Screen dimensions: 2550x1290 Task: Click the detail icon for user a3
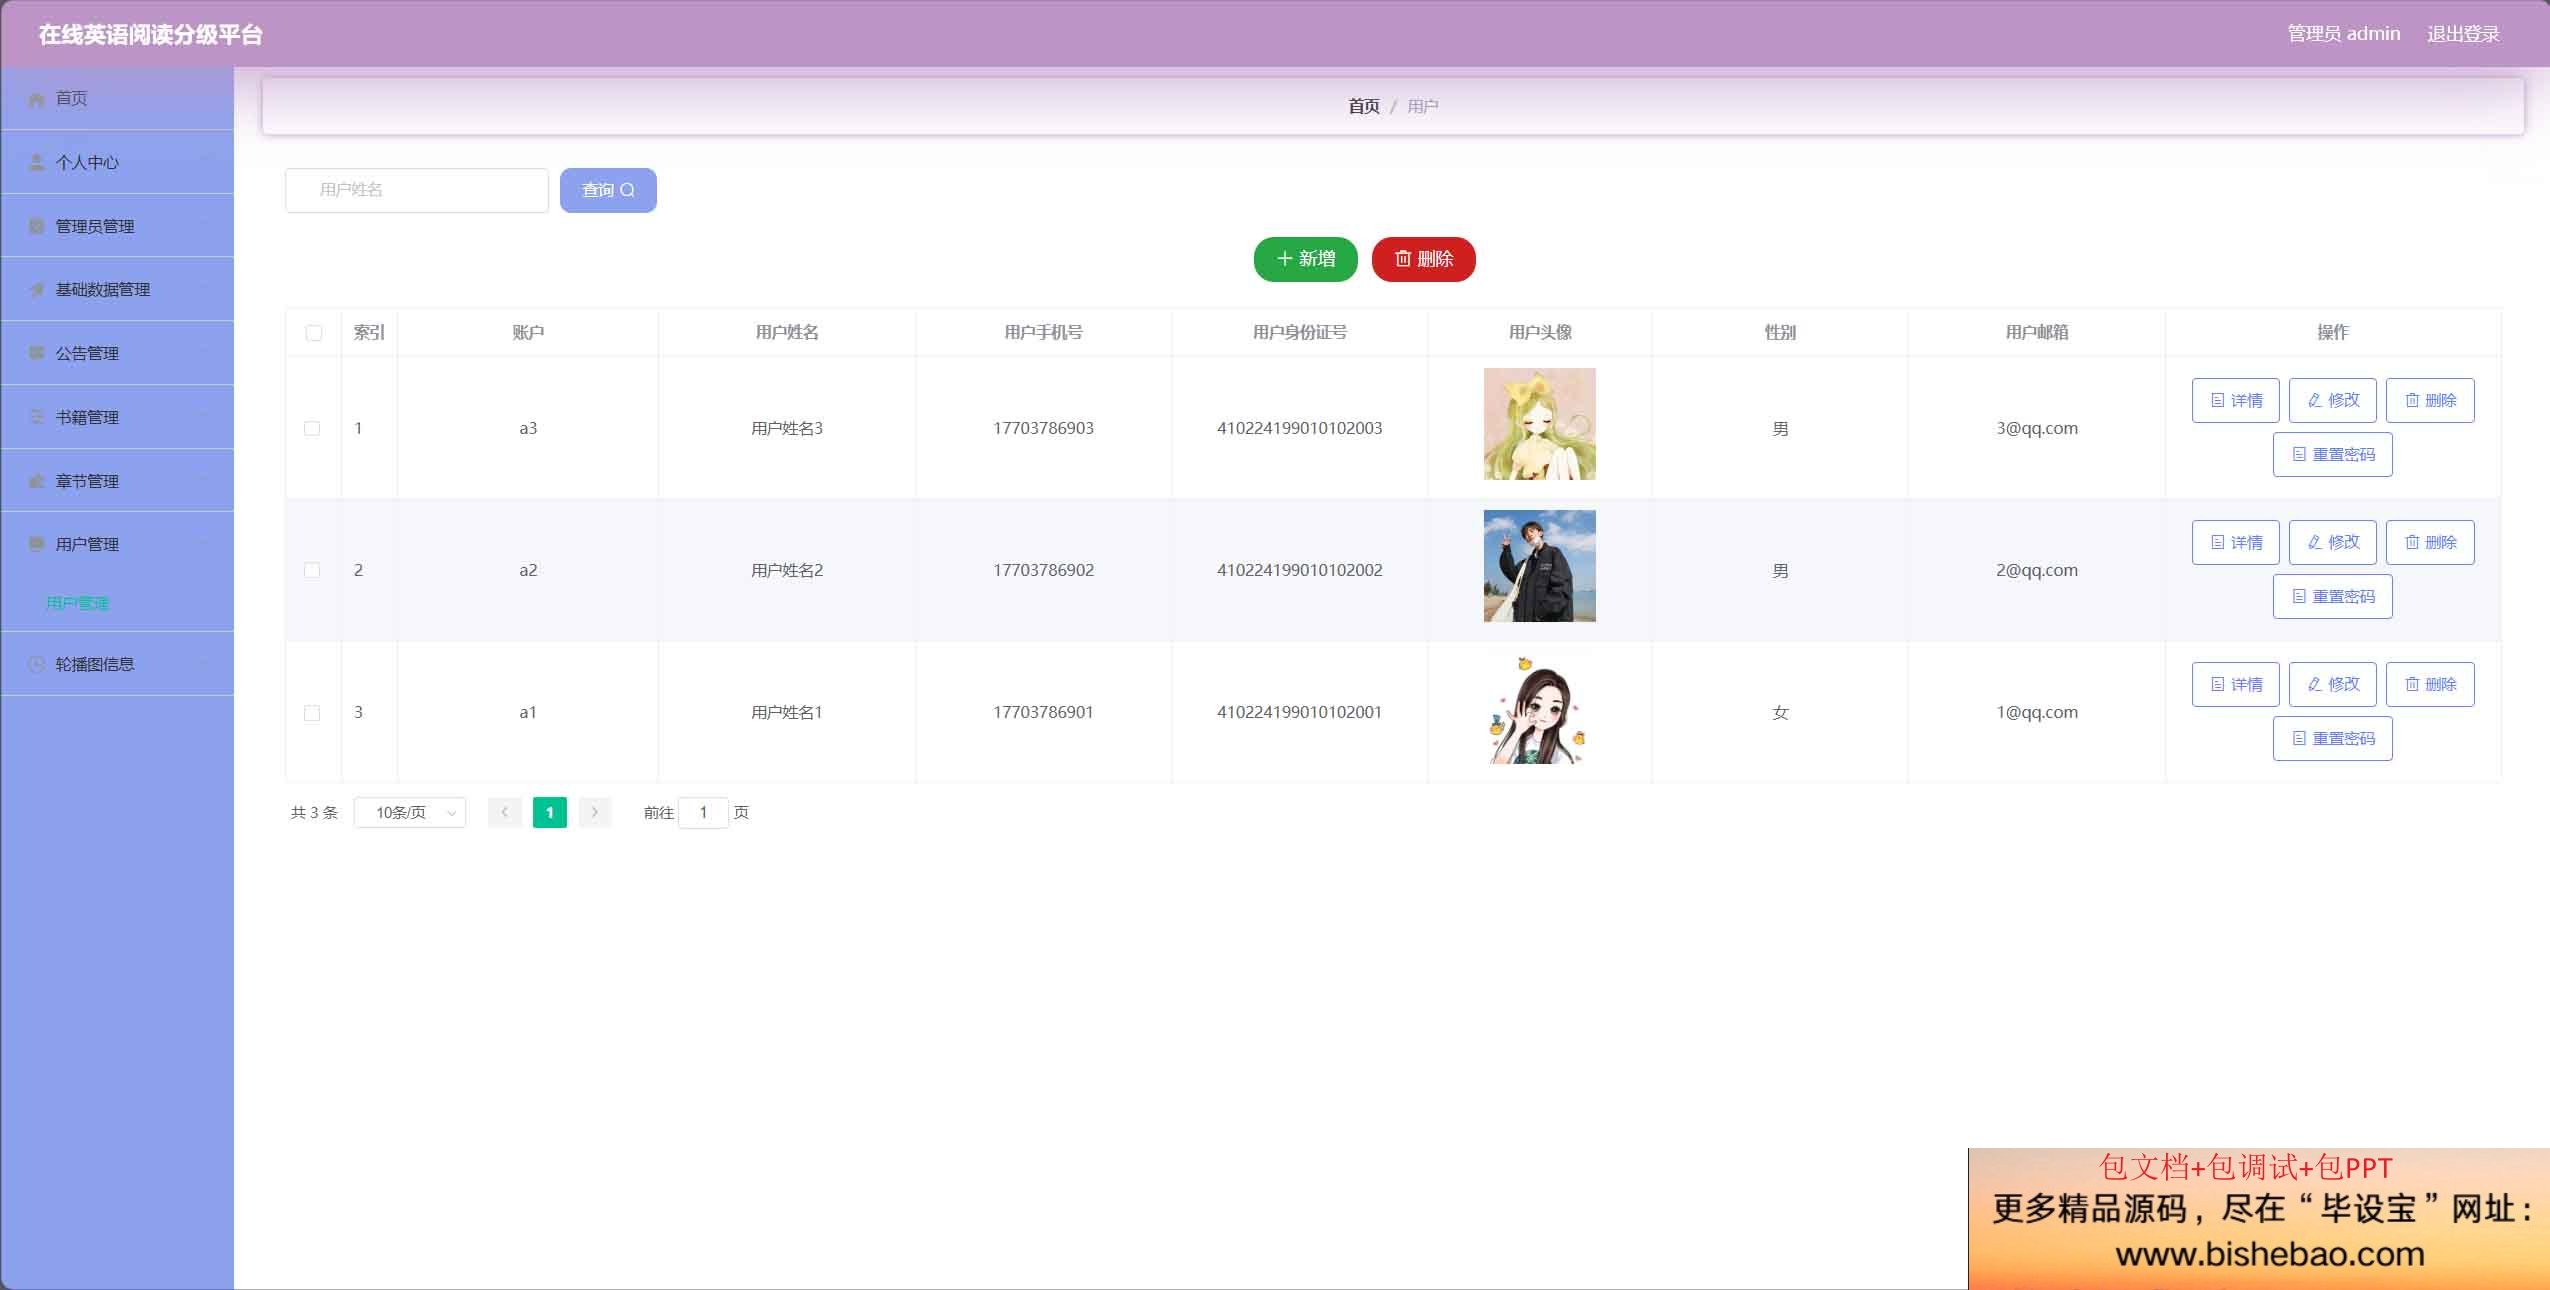2217,400
